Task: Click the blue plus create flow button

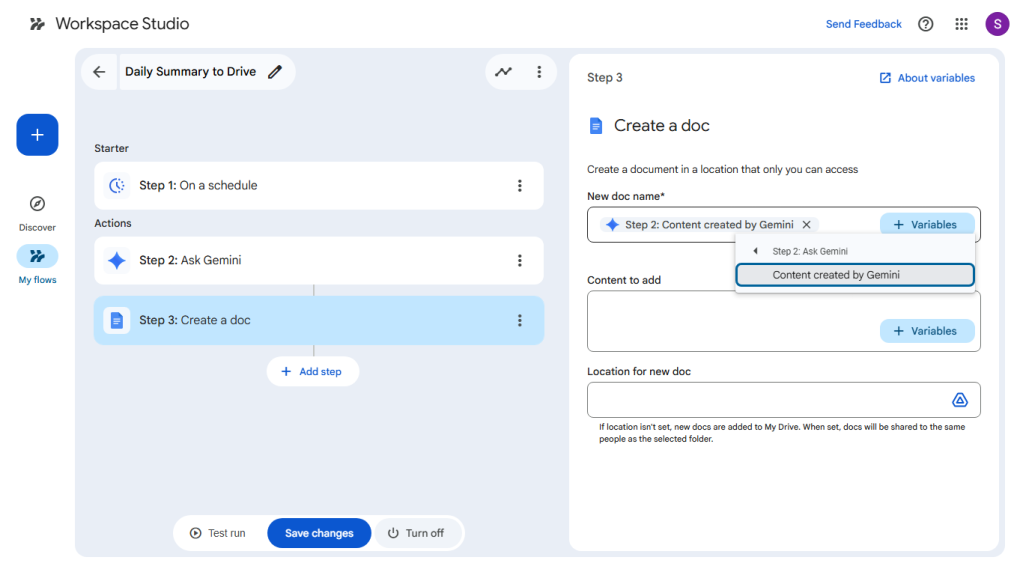Action: (37, 135)
